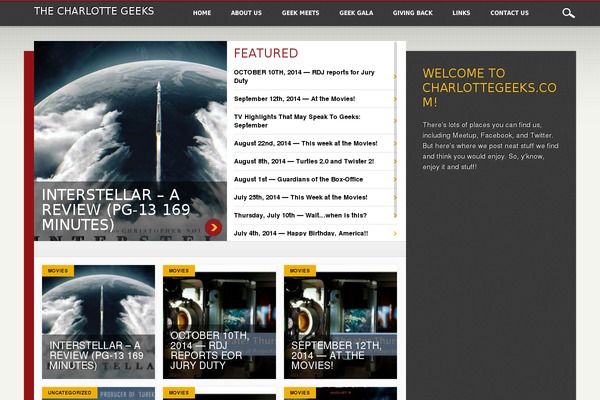This screenshot has width=600, height=400.
Task: Click Movies tag on bottom middle card
Action: [x=179, y=393]
